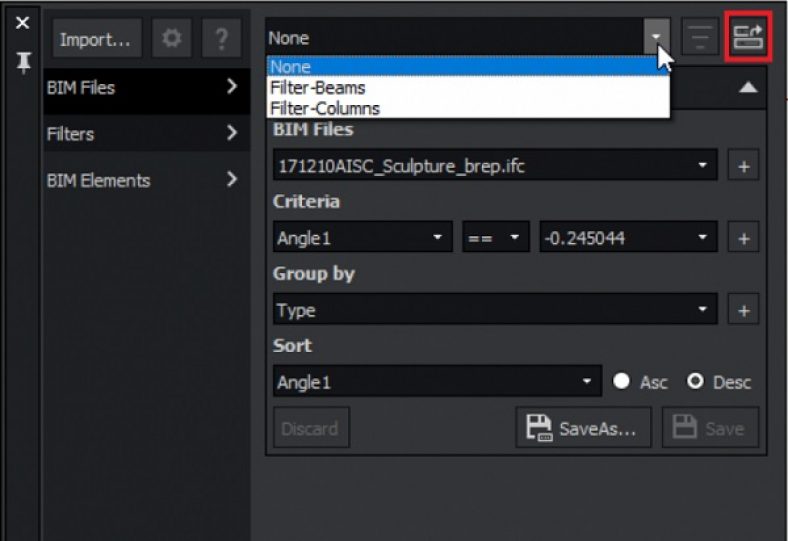Toggle the filter selection dropdown arrow
The width and height of the screenshot is (788, 541).
pos(656,37)
